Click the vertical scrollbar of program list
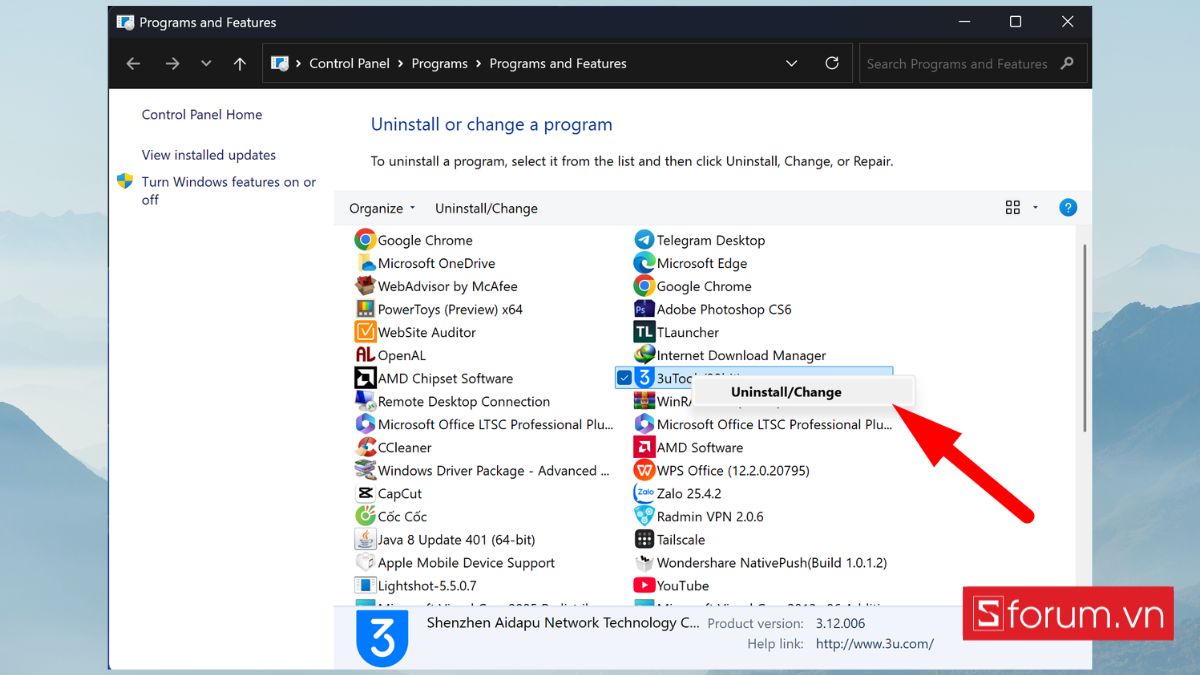 click(1084, 336)
